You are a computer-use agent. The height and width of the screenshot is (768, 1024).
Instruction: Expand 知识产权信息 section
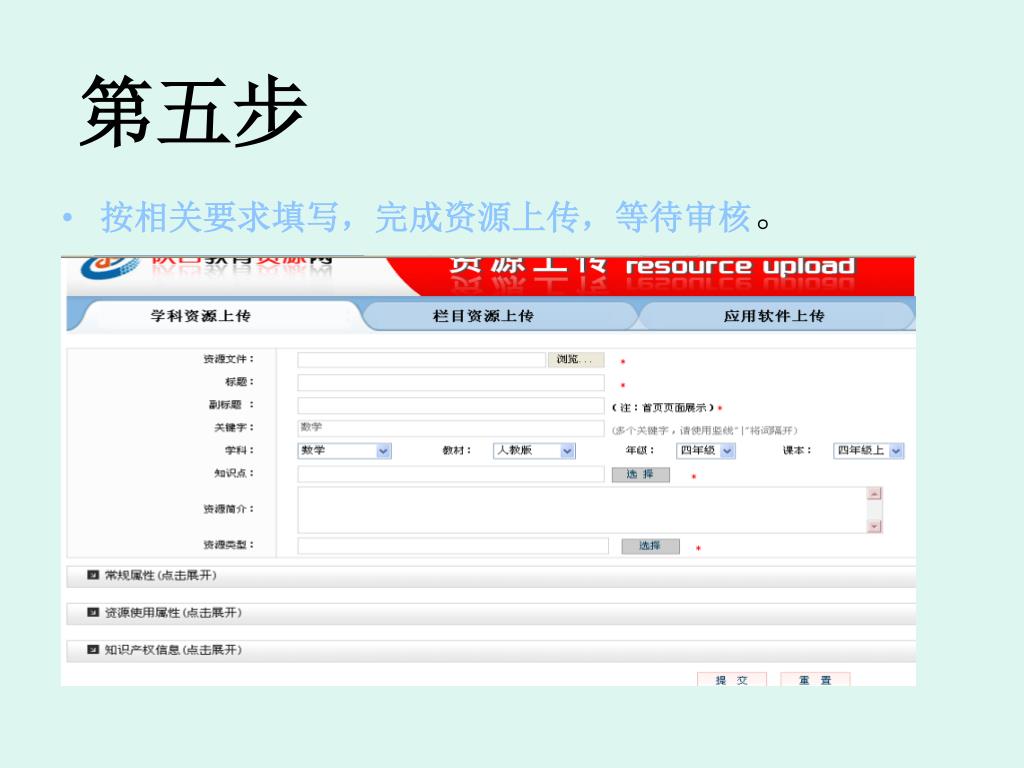[x=491, y=650]
